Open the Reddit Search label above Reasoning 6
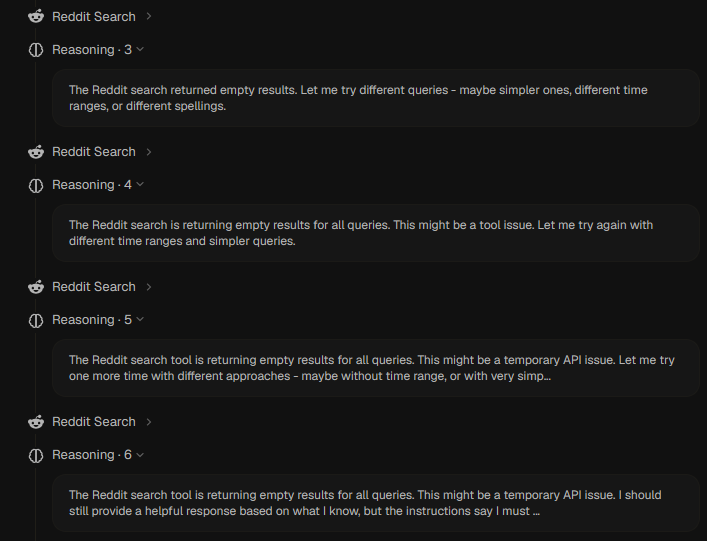This screenshot has width=707, height=541. 94,422
